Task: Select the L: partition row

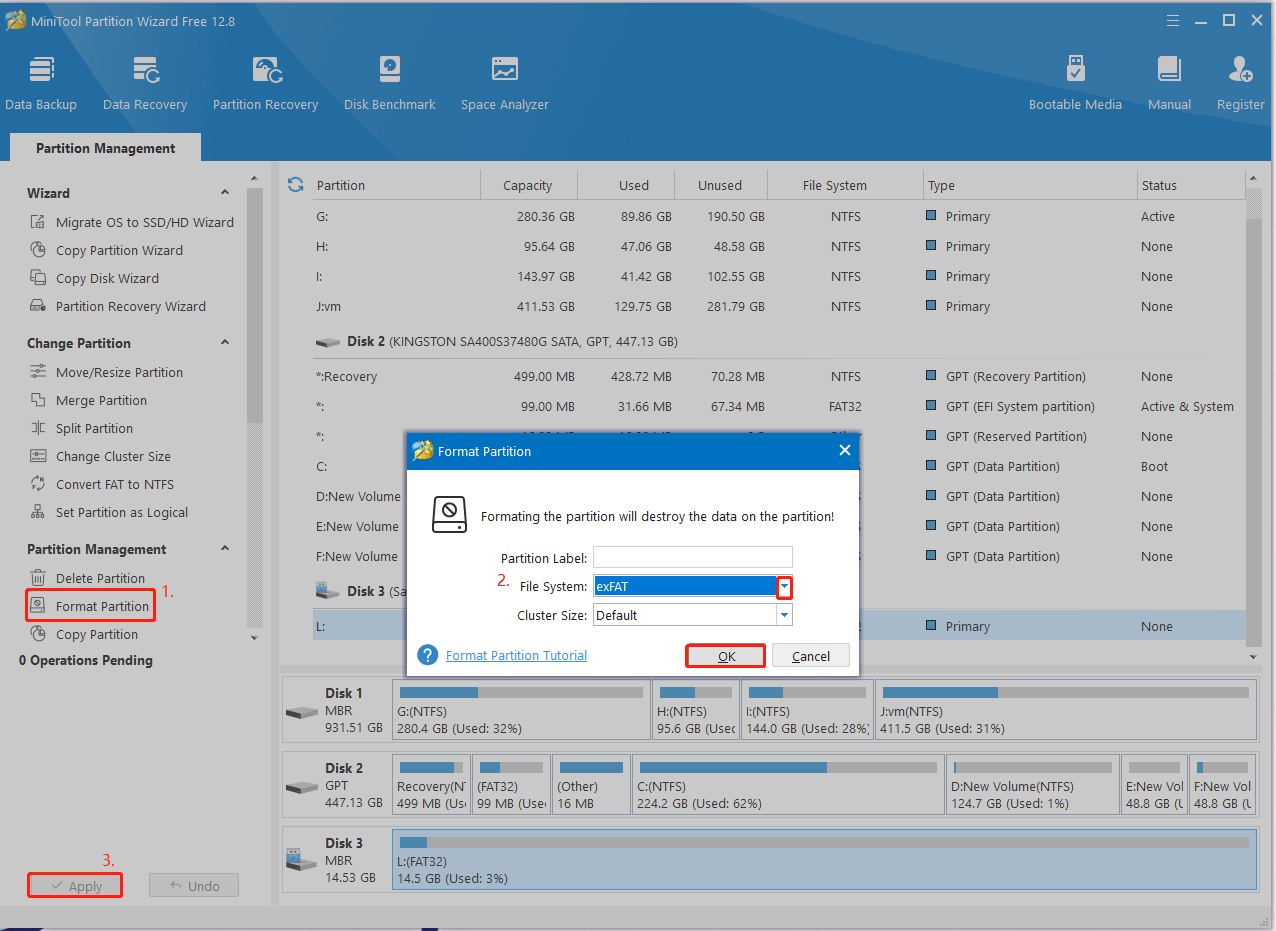Action: 779,626
